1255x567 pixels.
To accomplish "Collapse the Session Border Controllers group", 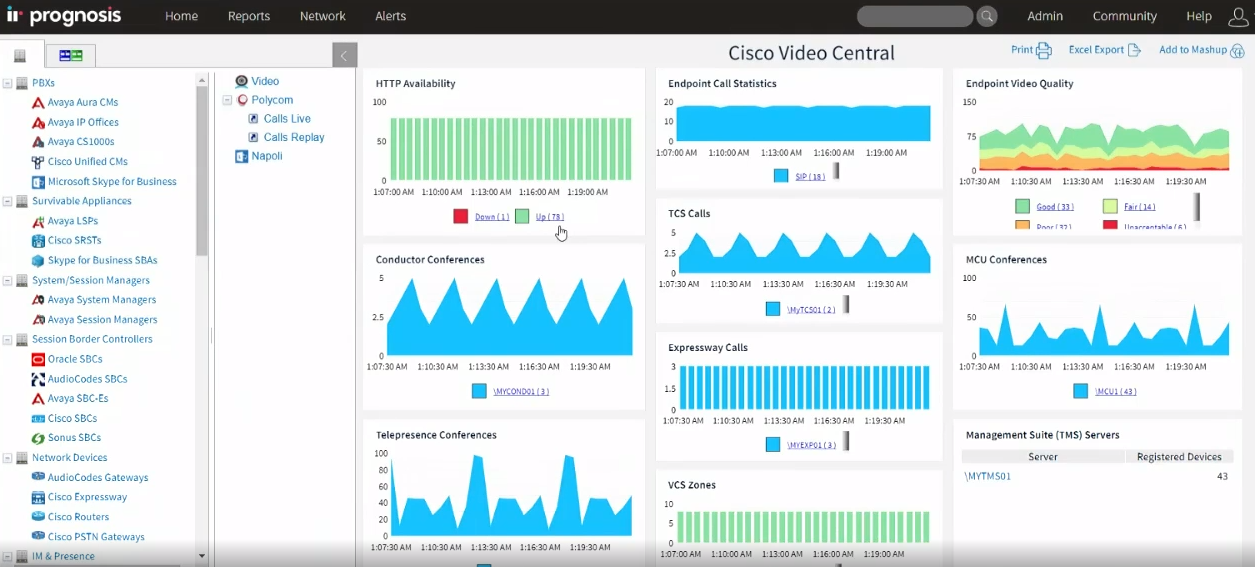I will click(8, 340).
